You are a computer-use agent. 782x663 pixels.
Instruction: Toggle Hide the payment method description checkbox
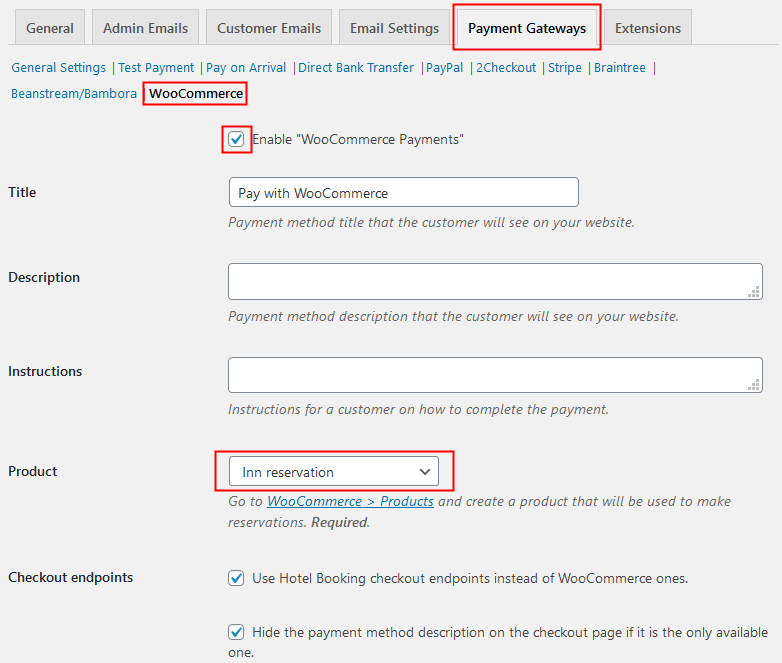pos(236,632)
